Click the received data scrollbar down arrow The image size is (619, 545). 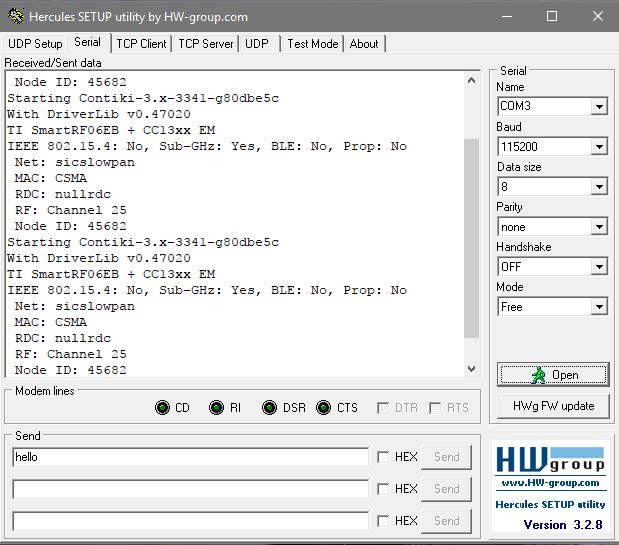click(471, 369)
